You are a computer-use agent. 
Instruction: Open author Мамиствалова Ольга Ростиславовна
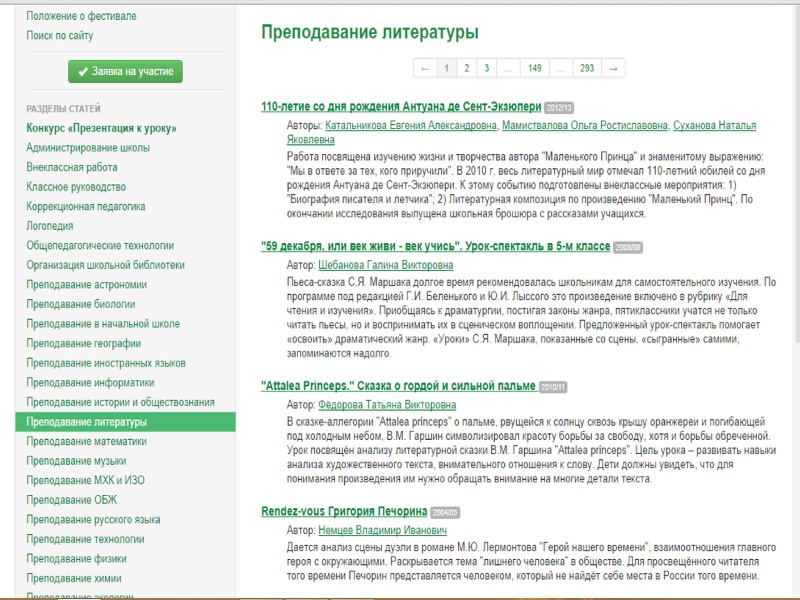click(x=585, y=126)
